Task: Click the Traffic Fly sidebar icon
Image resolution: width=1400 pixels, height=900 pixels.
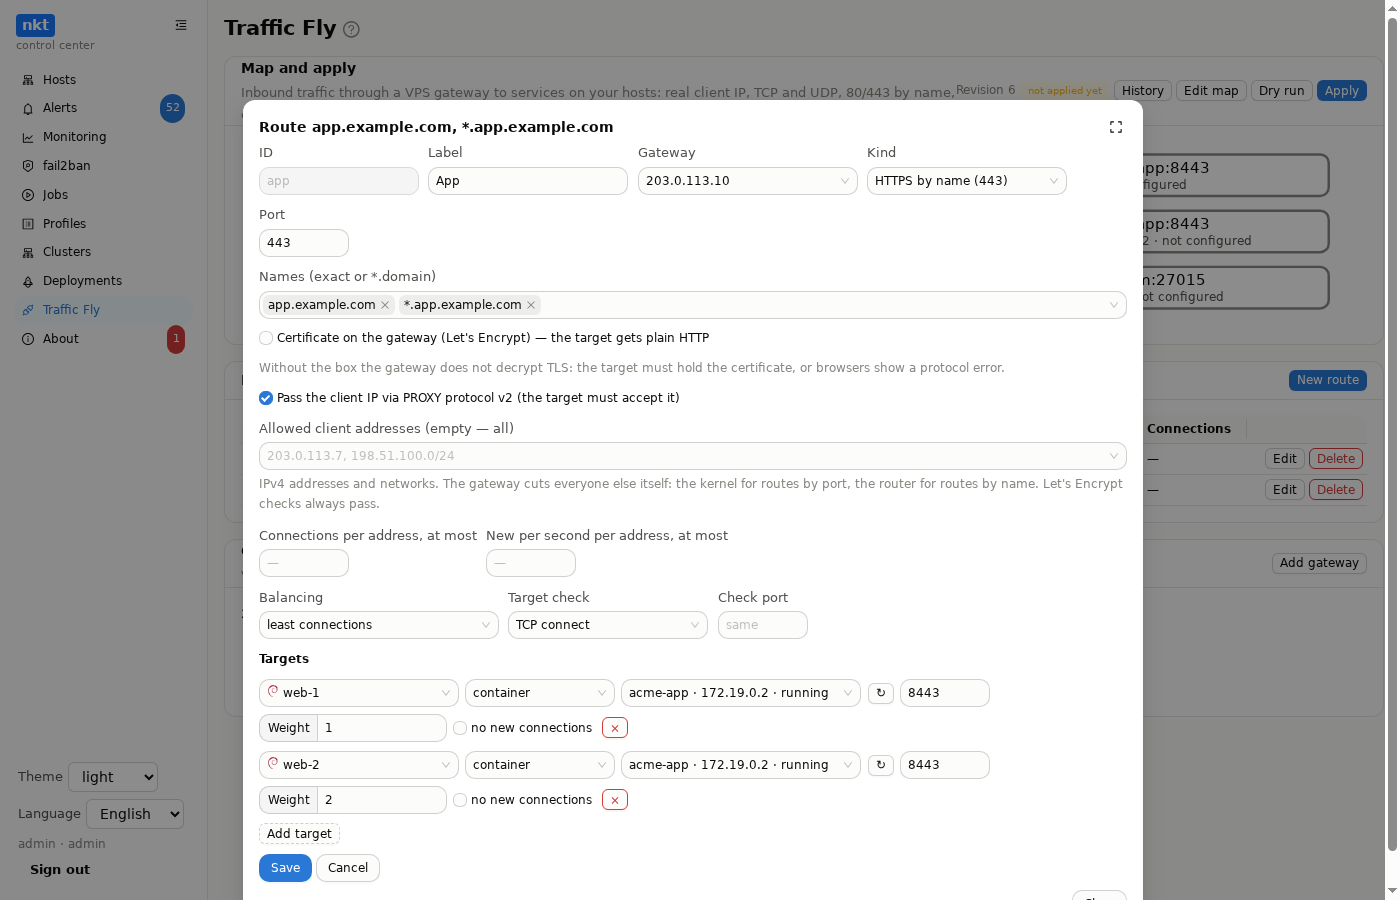Action: (28, 310)
